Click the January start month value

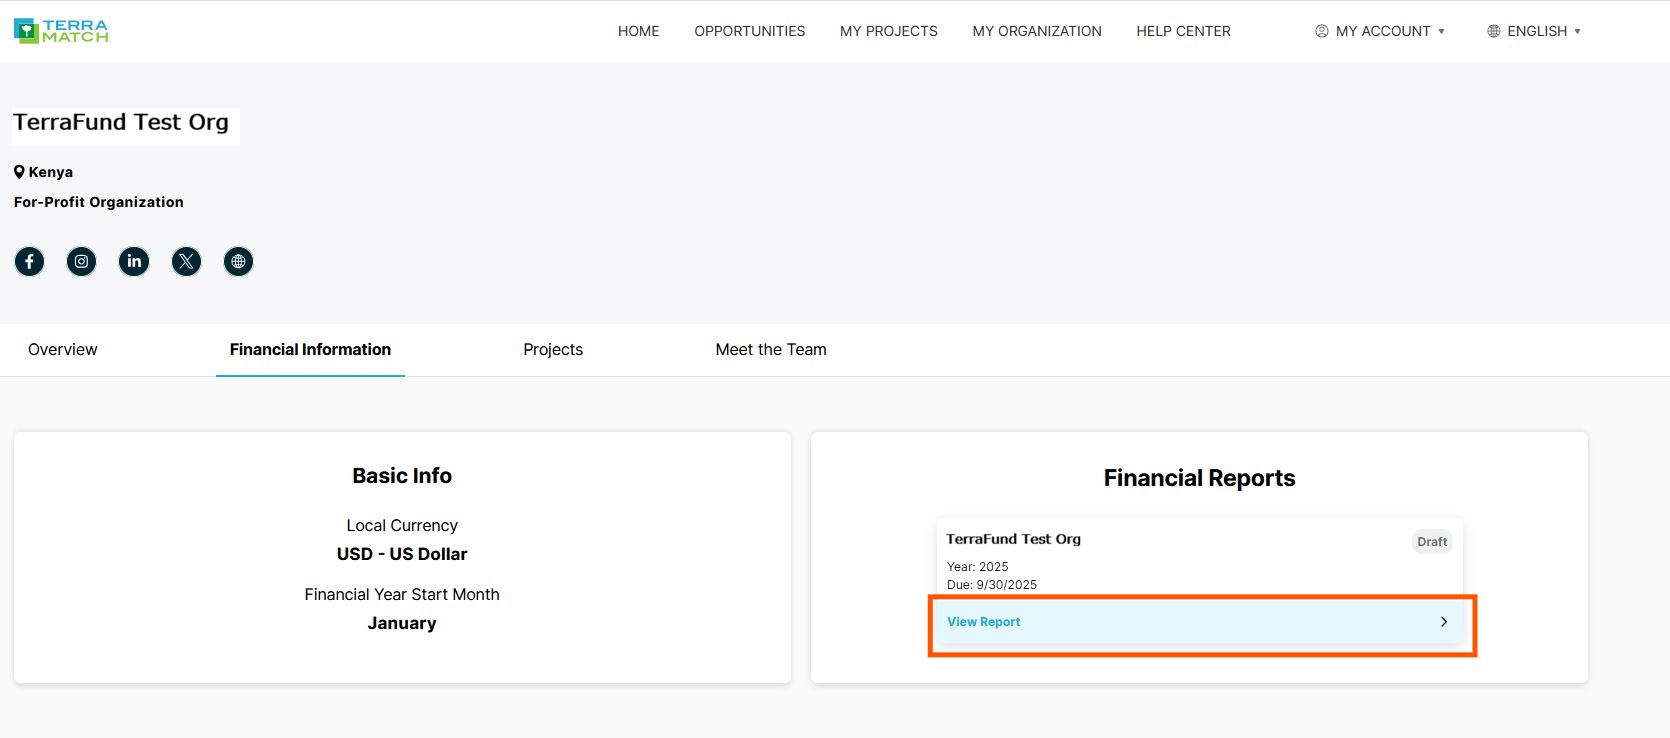pos(402,623)
